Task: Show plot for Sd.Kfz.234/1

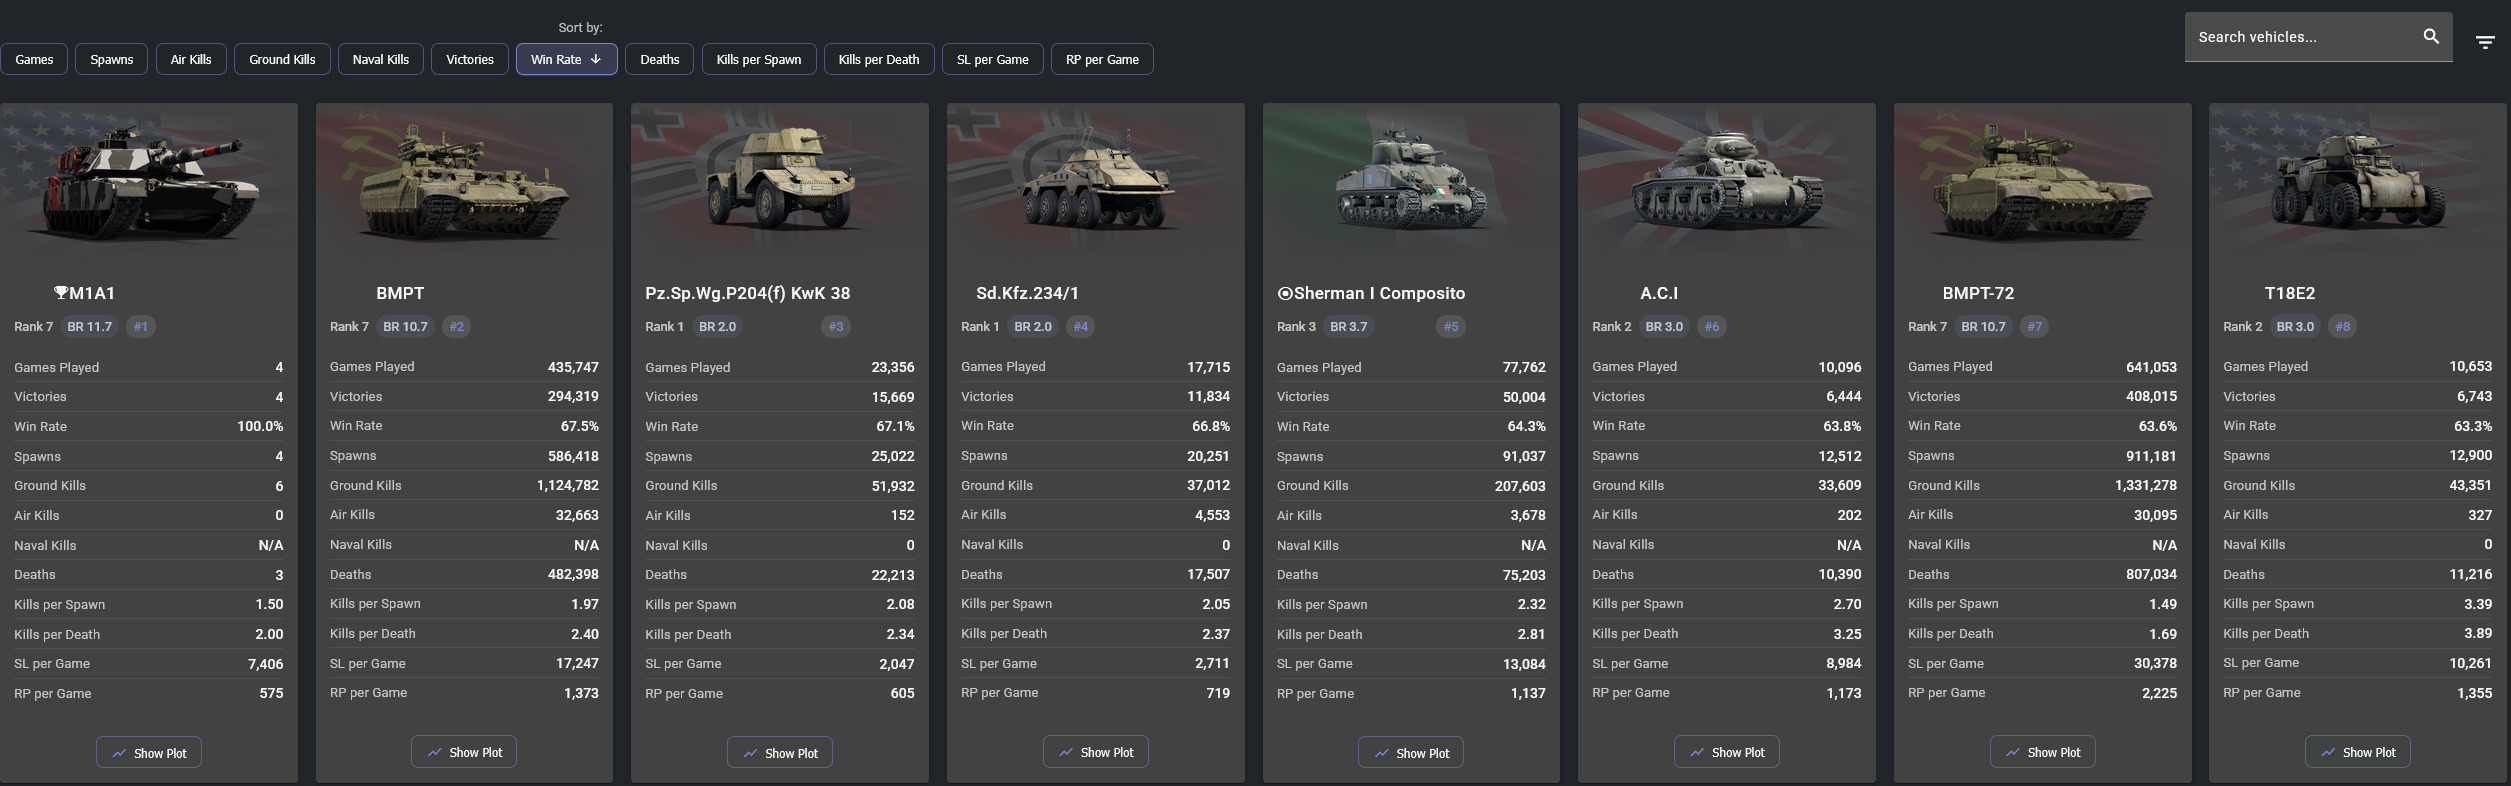Action: (1095, 753)
